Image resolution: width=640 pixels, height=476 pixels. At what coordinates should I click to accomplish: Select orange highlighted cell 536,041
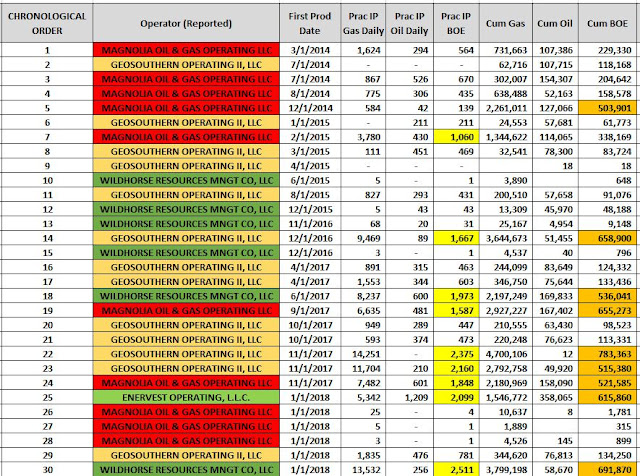point(608,296)
